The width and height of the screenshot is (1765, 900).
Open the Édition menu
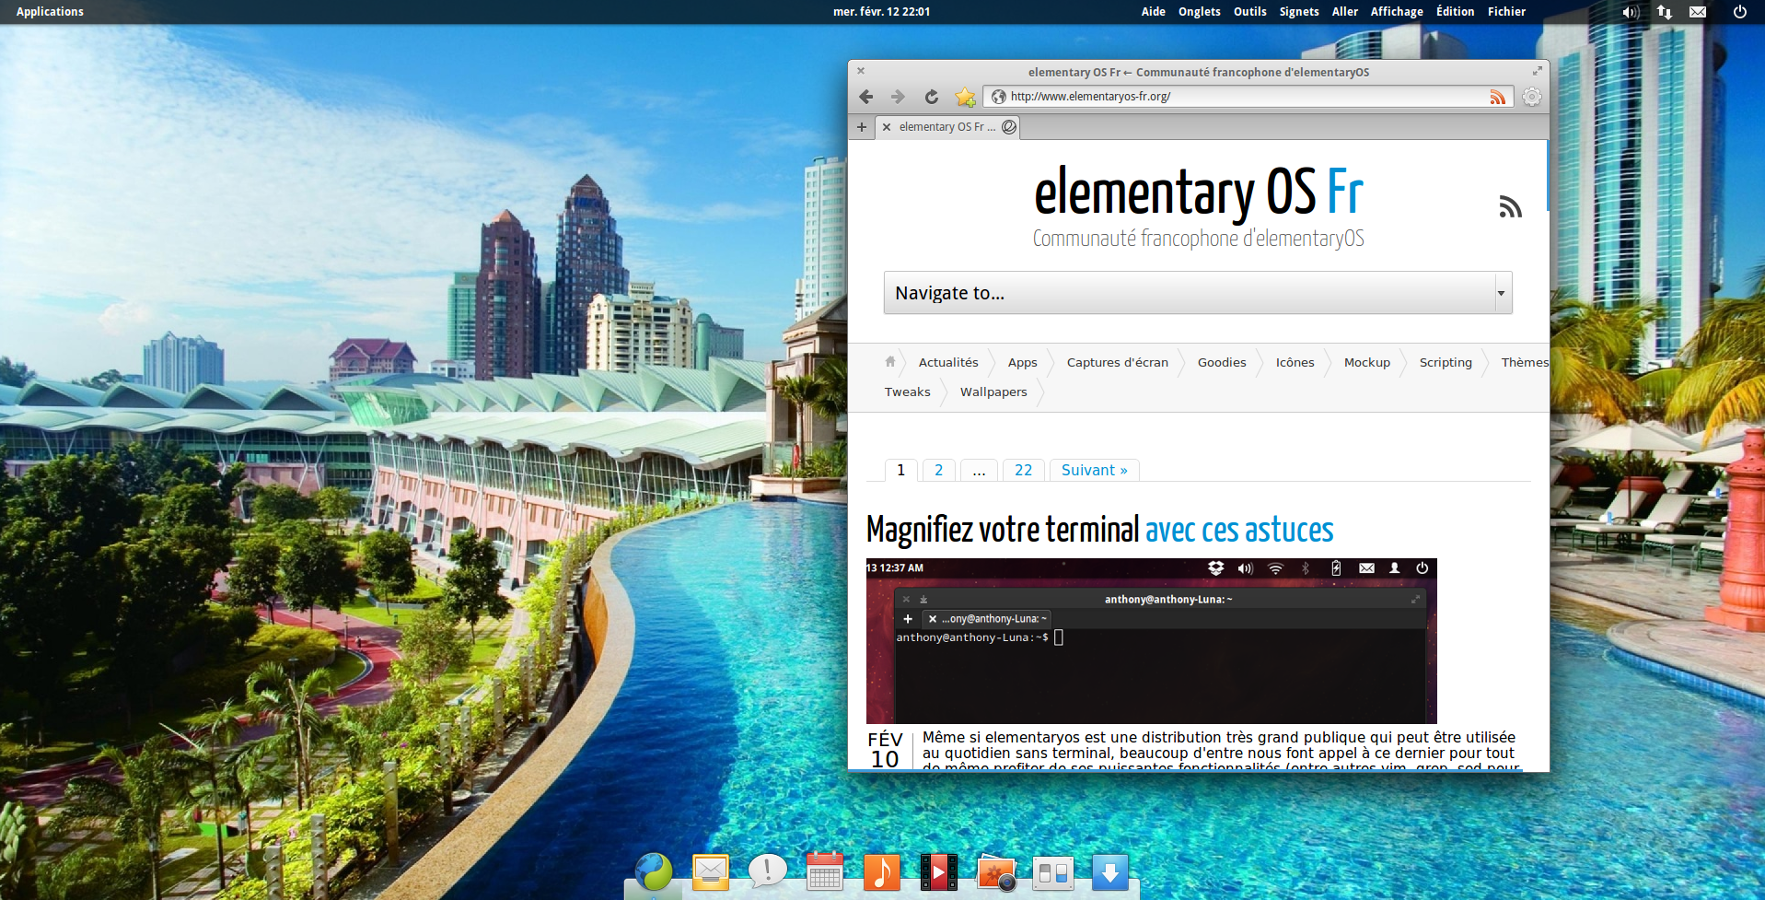tap(1455, 12)
